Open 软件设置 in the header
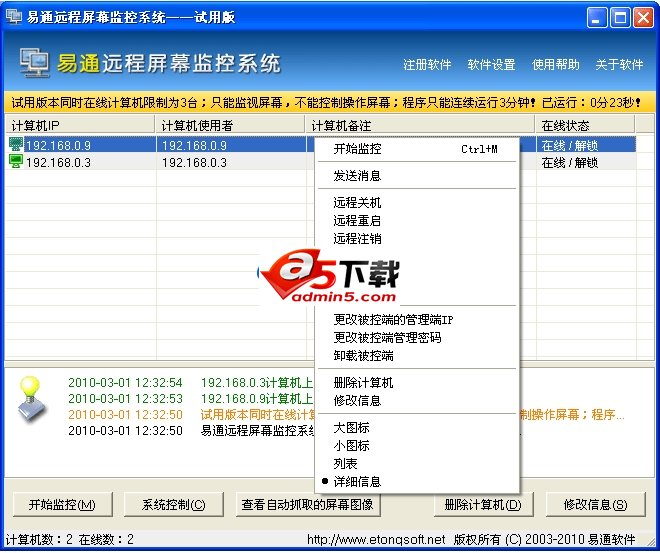The image size is (660, 553). (491, 65)
